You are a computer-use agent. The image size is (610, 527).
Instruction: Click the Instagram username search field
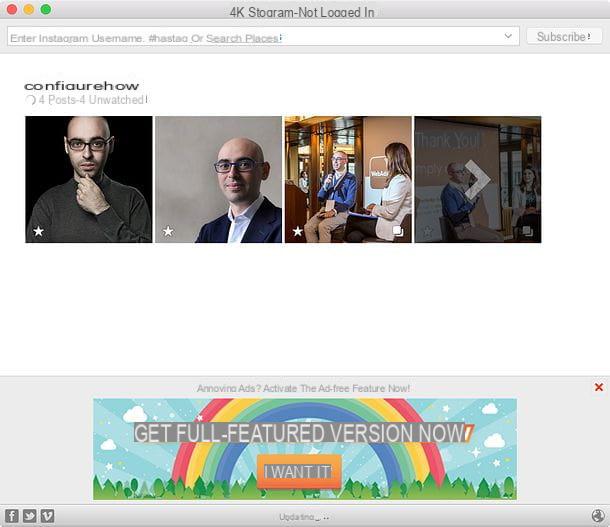click(x=263, y=36)
